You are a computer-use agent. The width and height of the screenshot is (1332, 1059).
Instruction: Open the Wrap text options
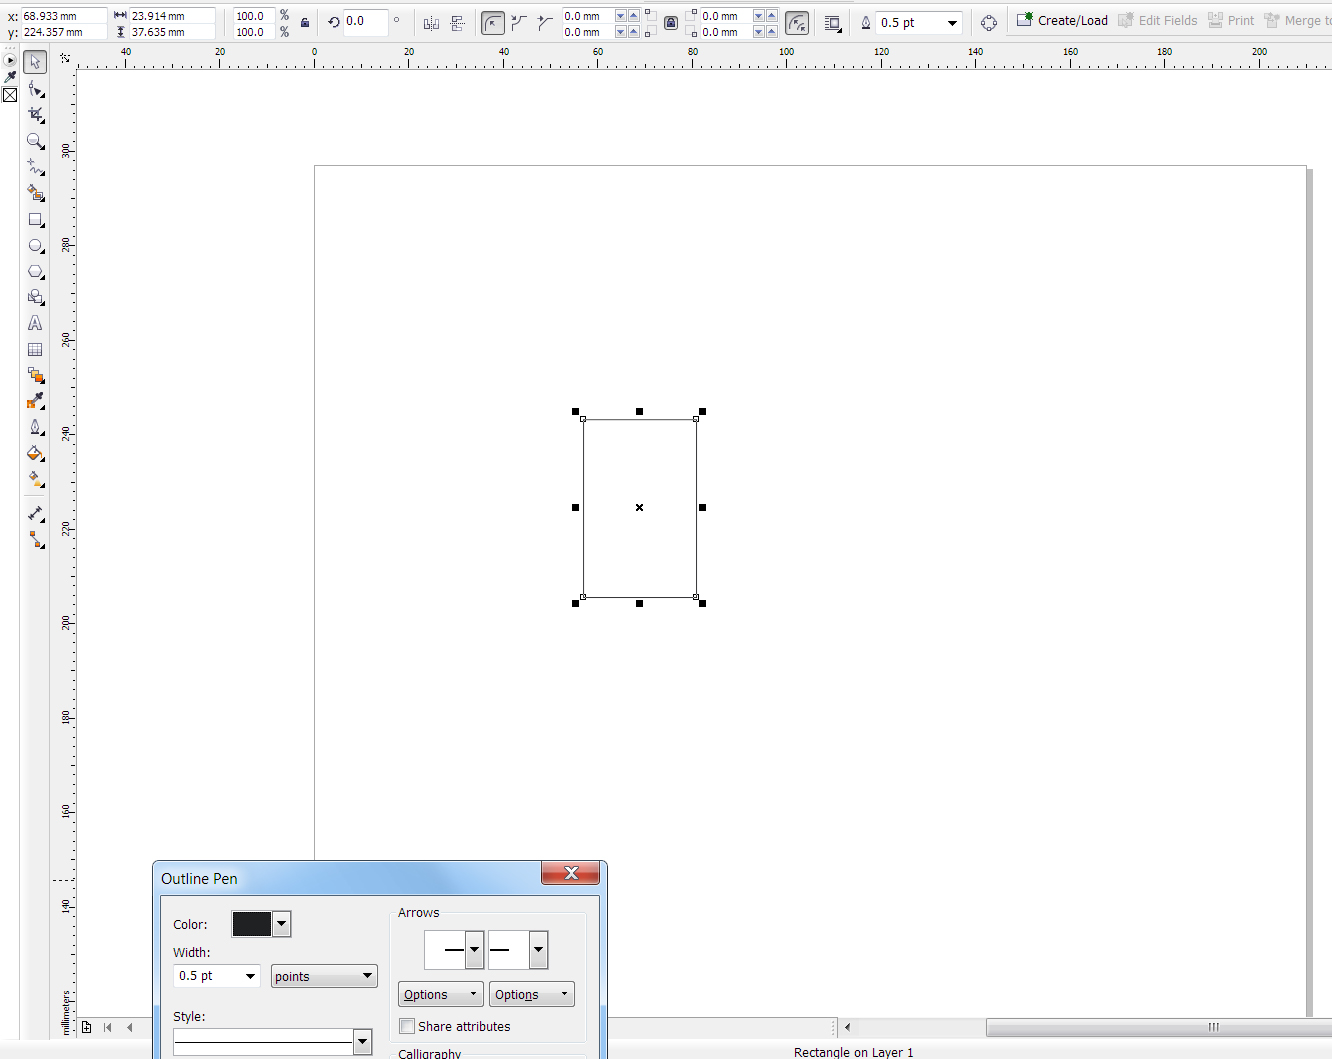coord(832,23)
